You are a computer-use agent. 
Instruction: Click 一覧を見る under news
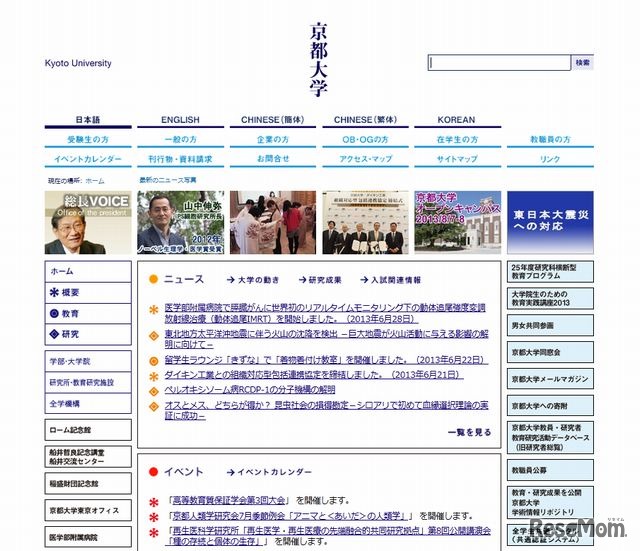click(469, 432)
